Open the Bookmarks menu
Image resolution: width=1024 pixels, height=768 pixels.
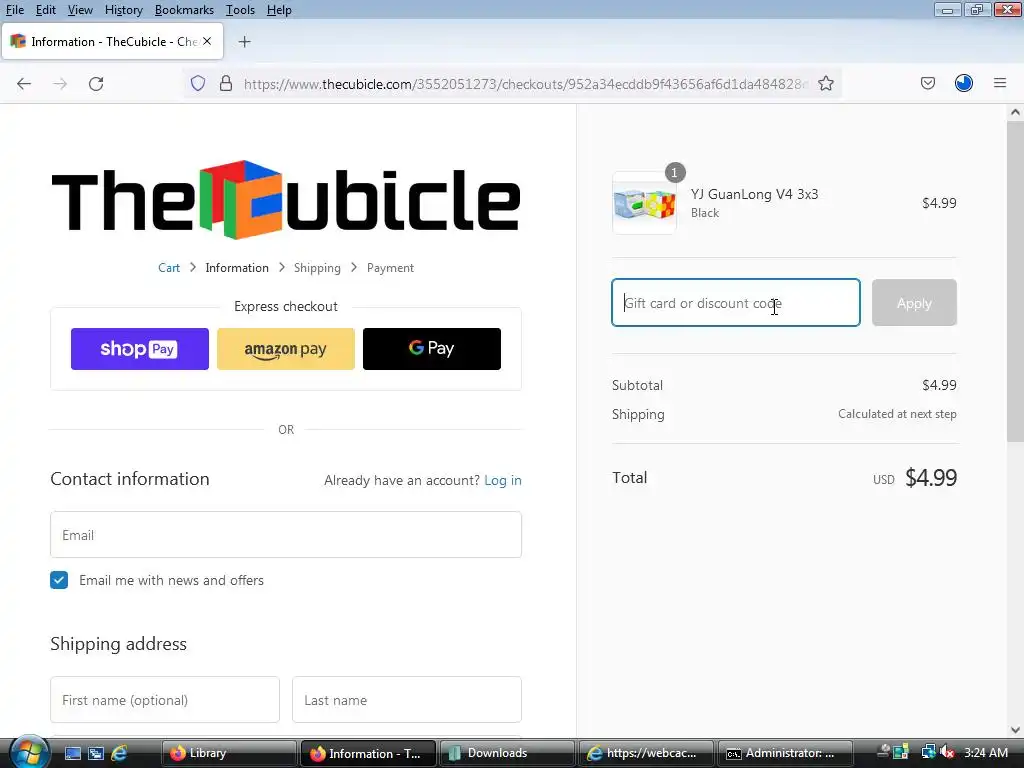(184, 10)
